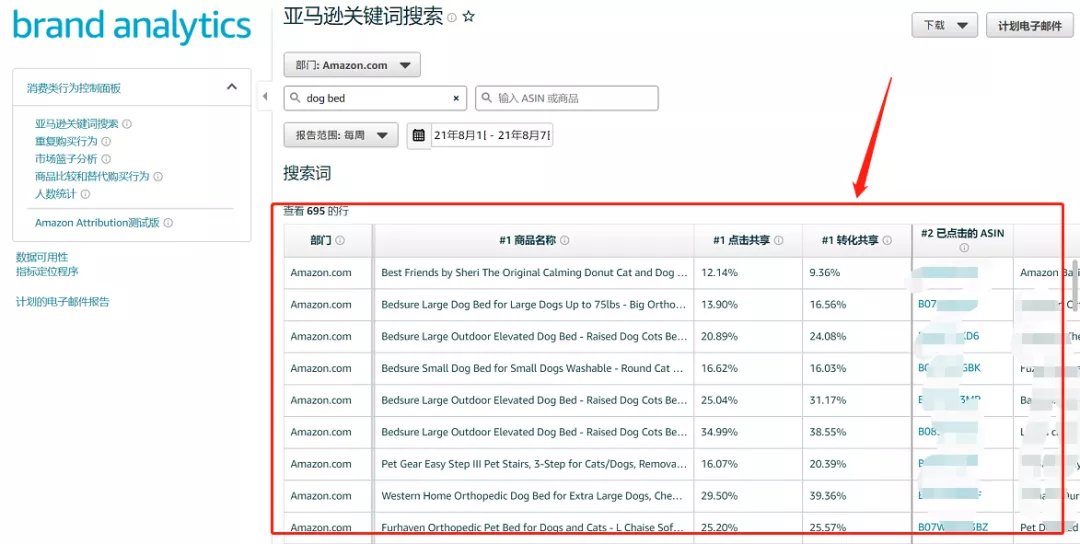Open the 下载 dropdown

coord(944,25)
